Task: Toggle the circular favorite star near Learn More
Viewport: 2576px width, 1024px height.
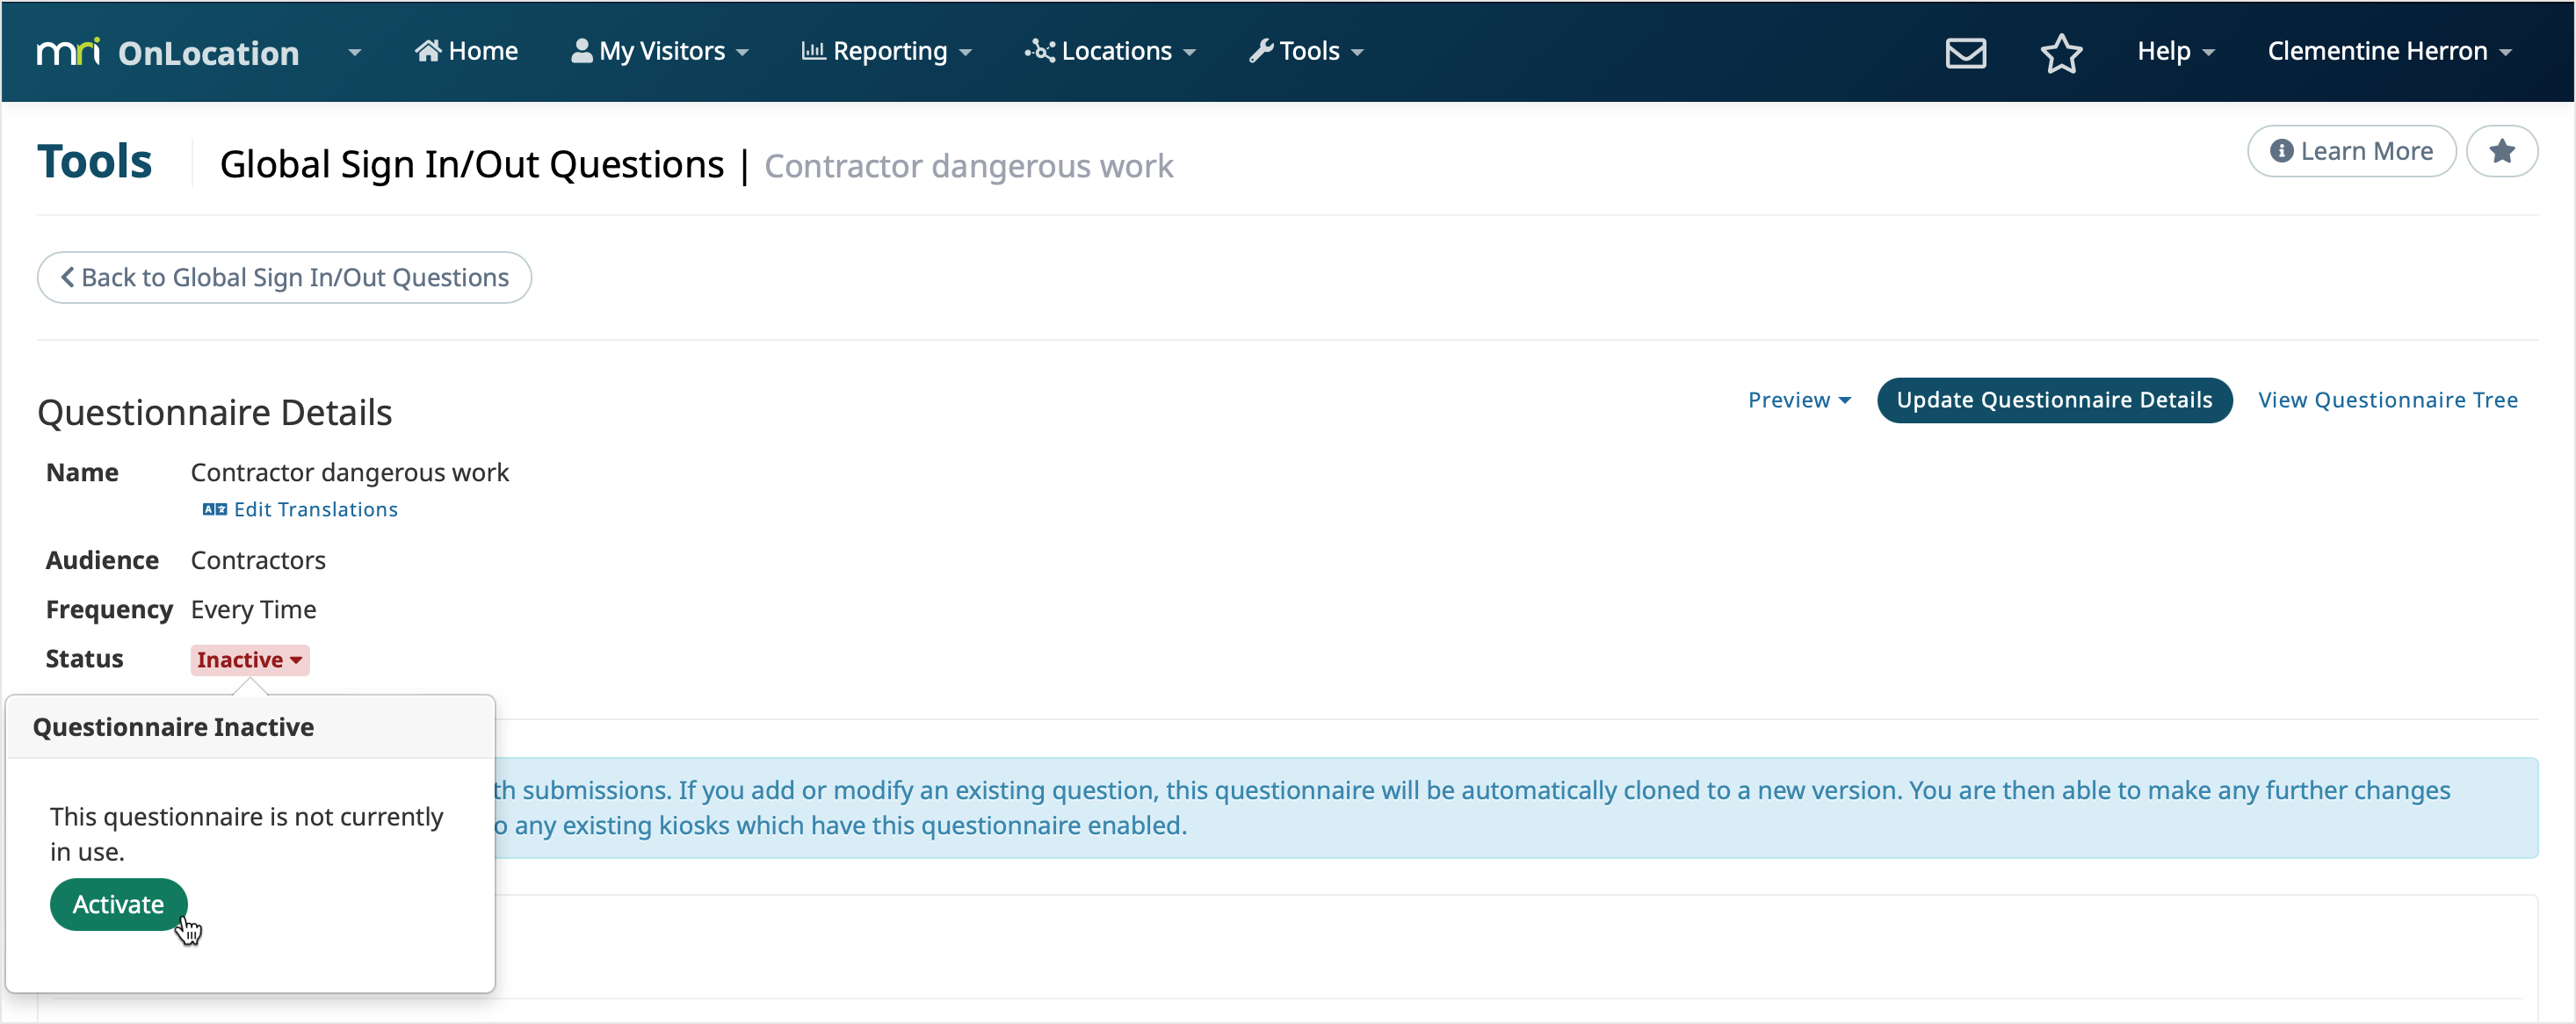Action: pyautogui.click(x=2504, y=151)
